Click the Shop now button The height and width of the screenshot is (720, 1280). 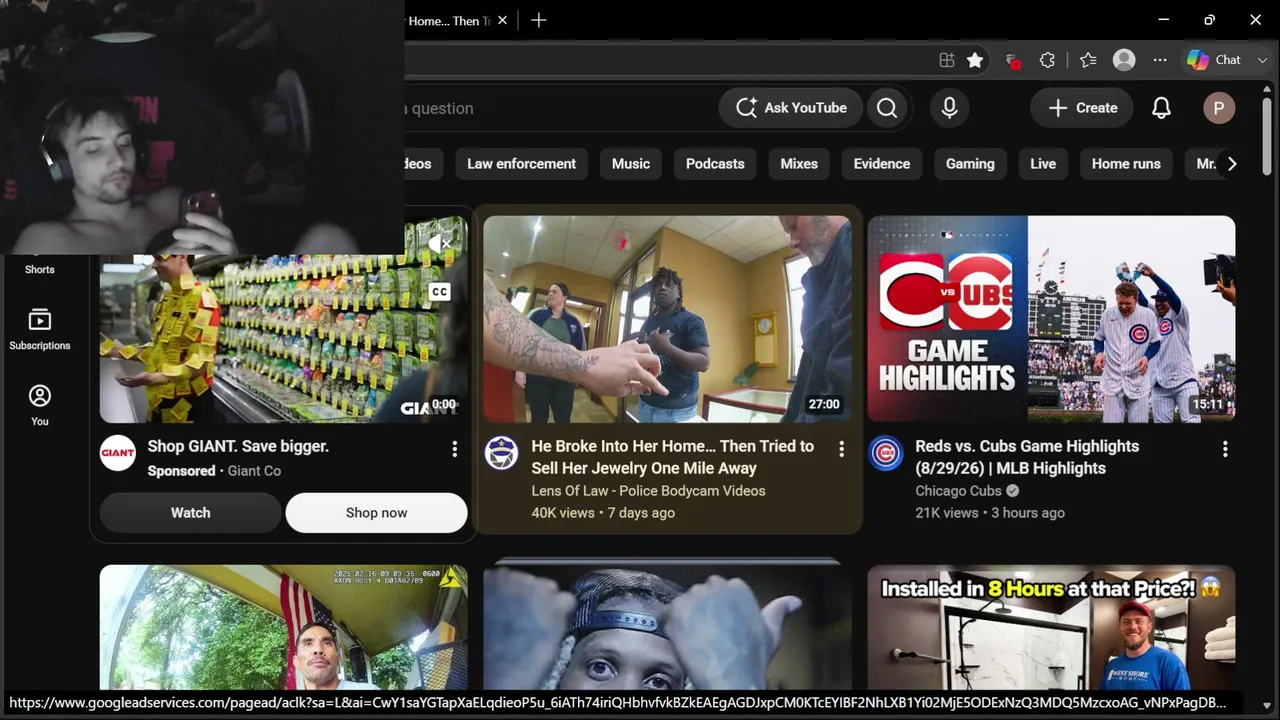click(x=376, y=513)
